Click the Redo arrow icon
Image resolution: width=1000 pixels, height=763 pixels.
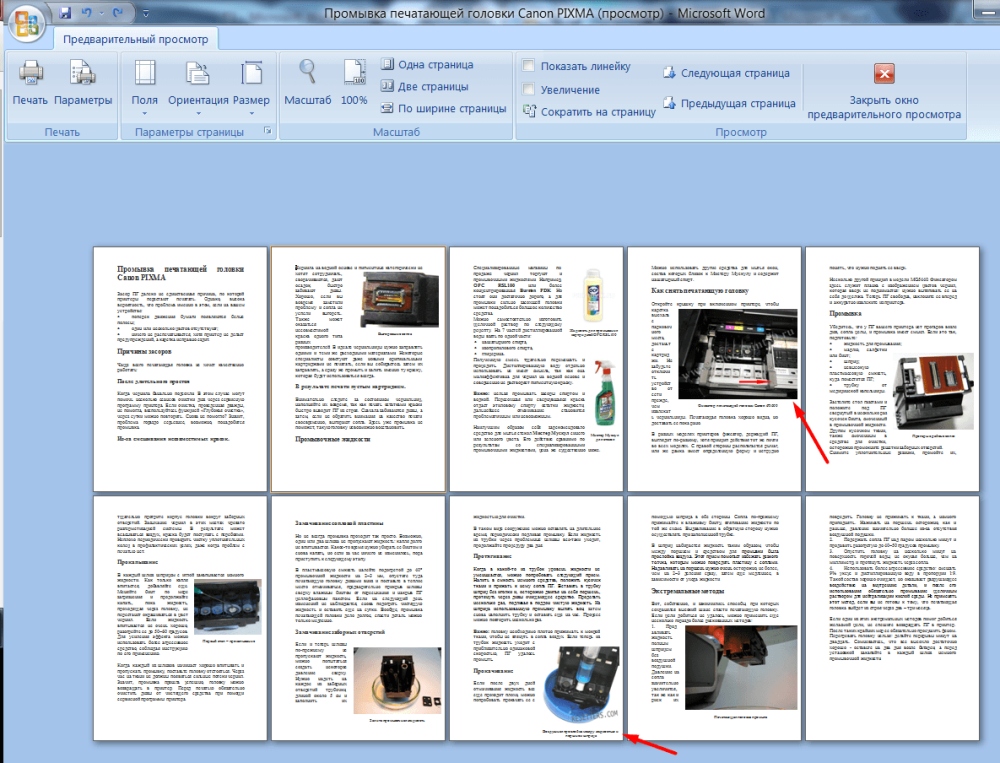tap(117, 13)
